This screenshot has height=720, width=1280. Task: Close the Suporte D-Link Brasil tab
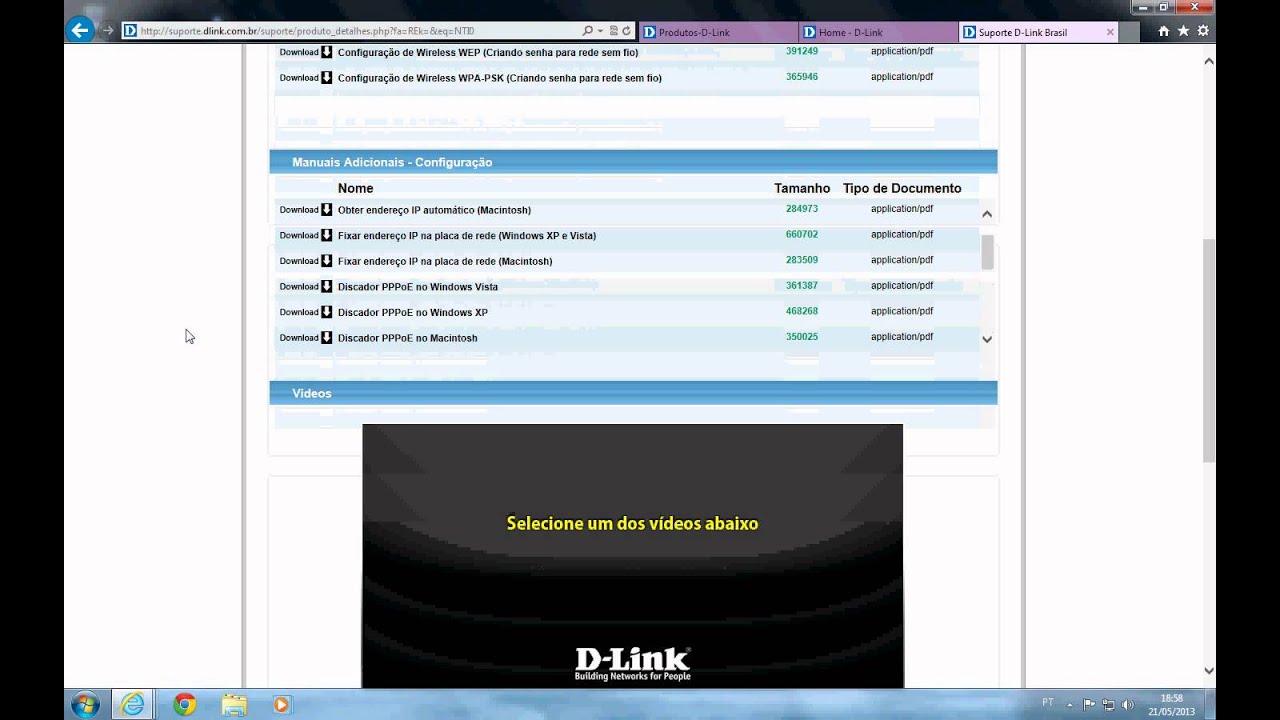point(1110,32)
